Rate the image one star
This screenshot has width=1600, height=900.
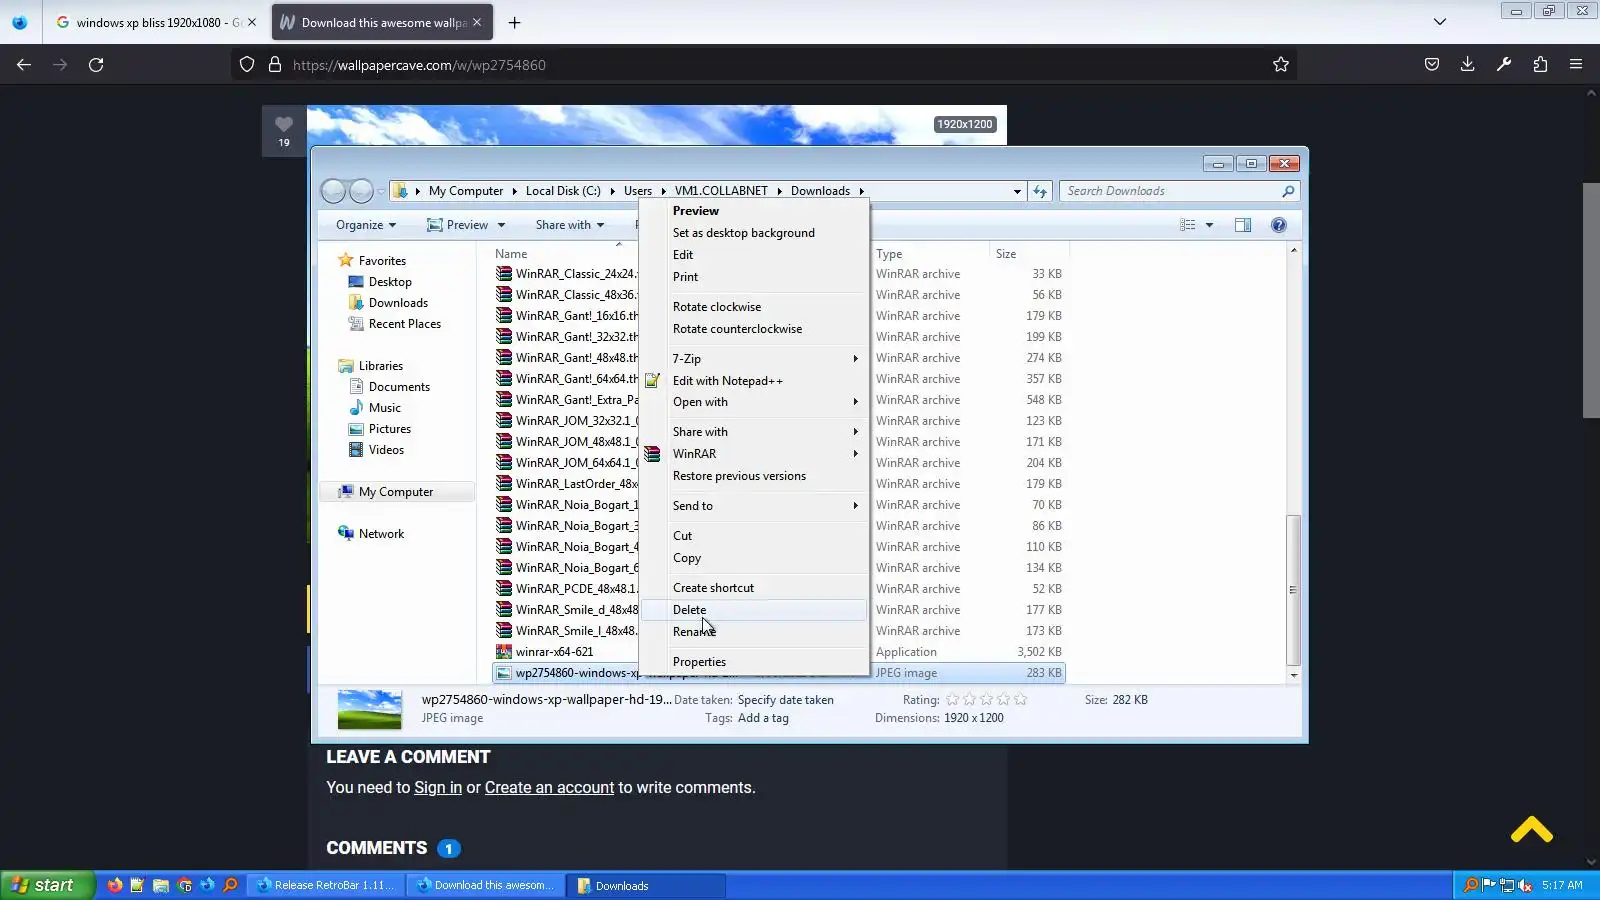click(x=952, y=700)
